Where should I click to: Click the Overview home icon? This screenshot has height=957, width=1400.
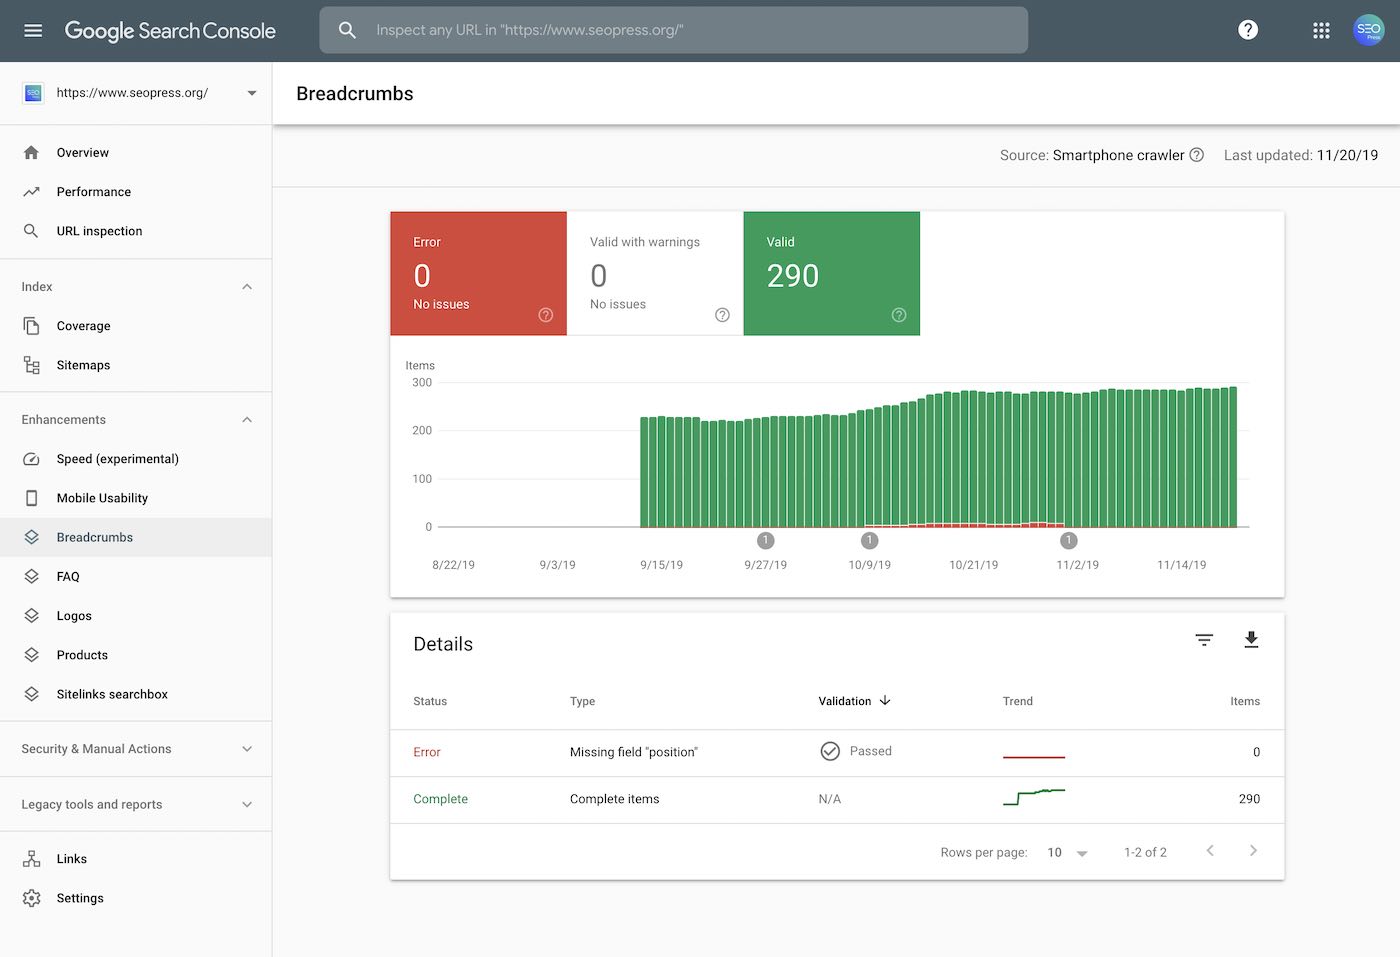coord(31,153)
